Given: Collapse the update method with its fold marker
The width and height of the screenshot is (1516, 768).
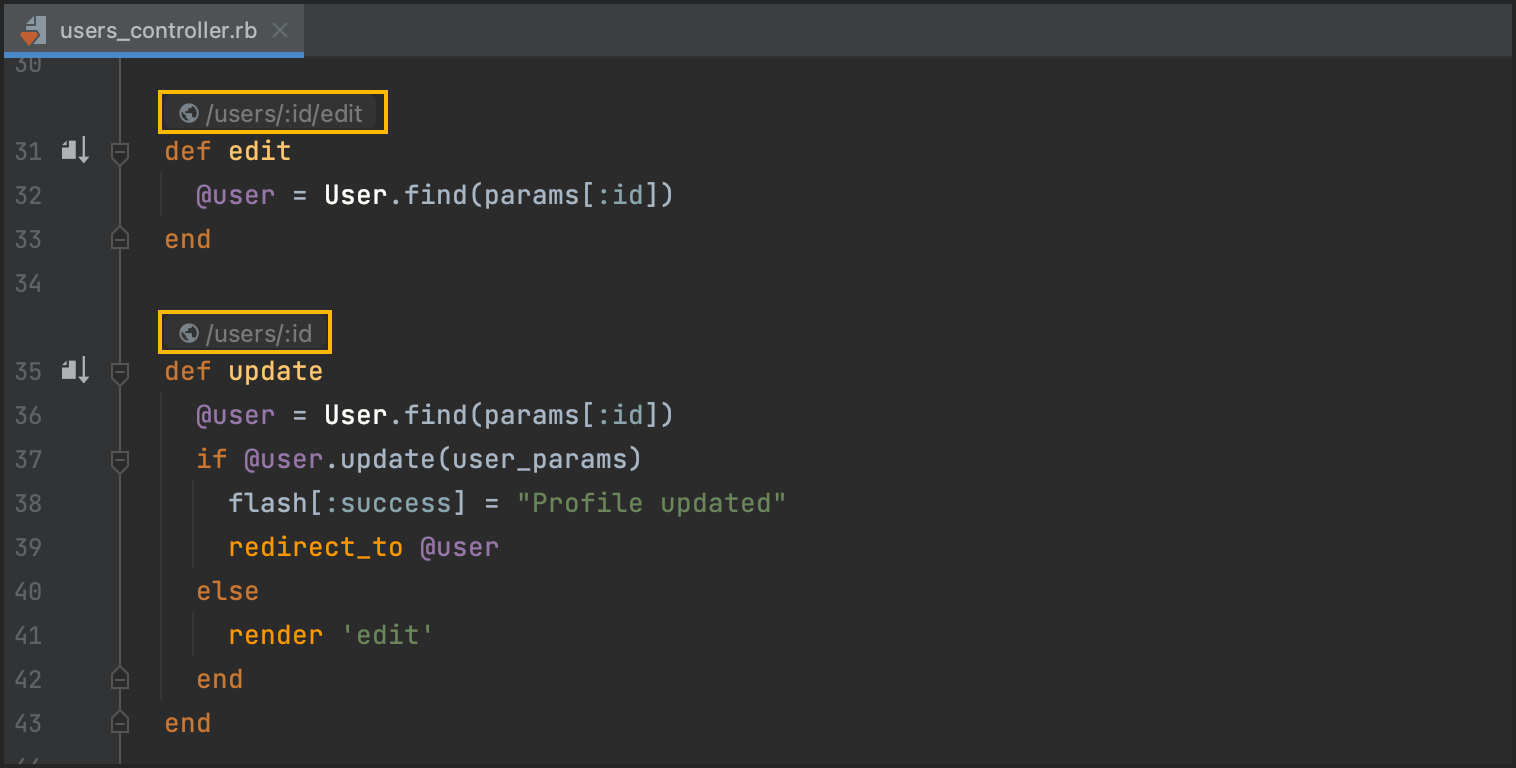Looking at the screenshot, I should point(120,372).
